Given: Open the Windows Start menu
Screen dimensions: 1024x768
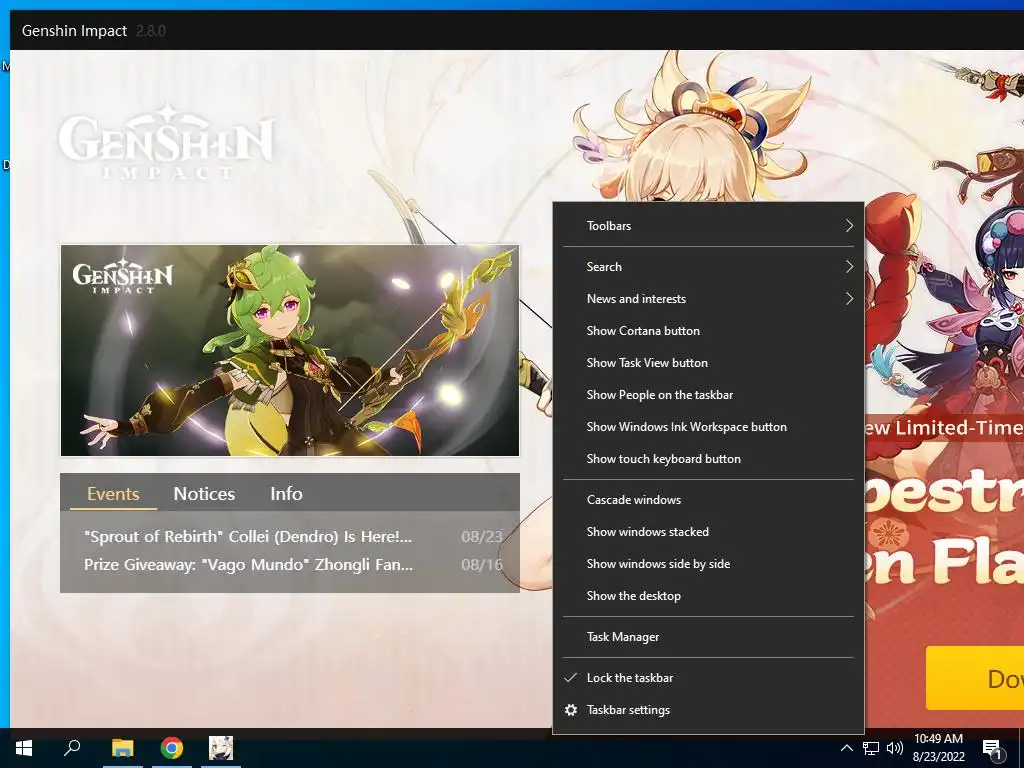Looking at the screenshot, I should 24,748.
